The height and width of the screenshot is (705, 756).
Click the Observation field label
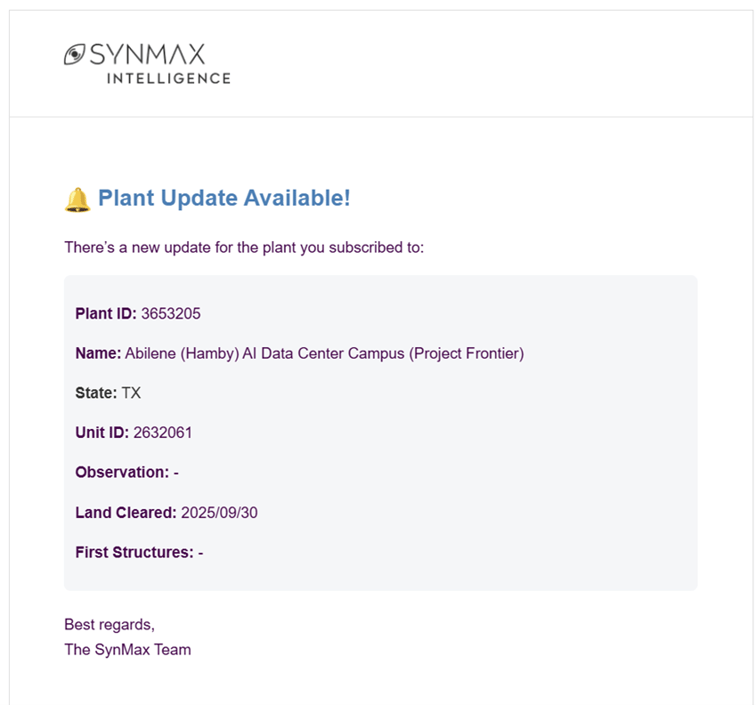(122, 472)
